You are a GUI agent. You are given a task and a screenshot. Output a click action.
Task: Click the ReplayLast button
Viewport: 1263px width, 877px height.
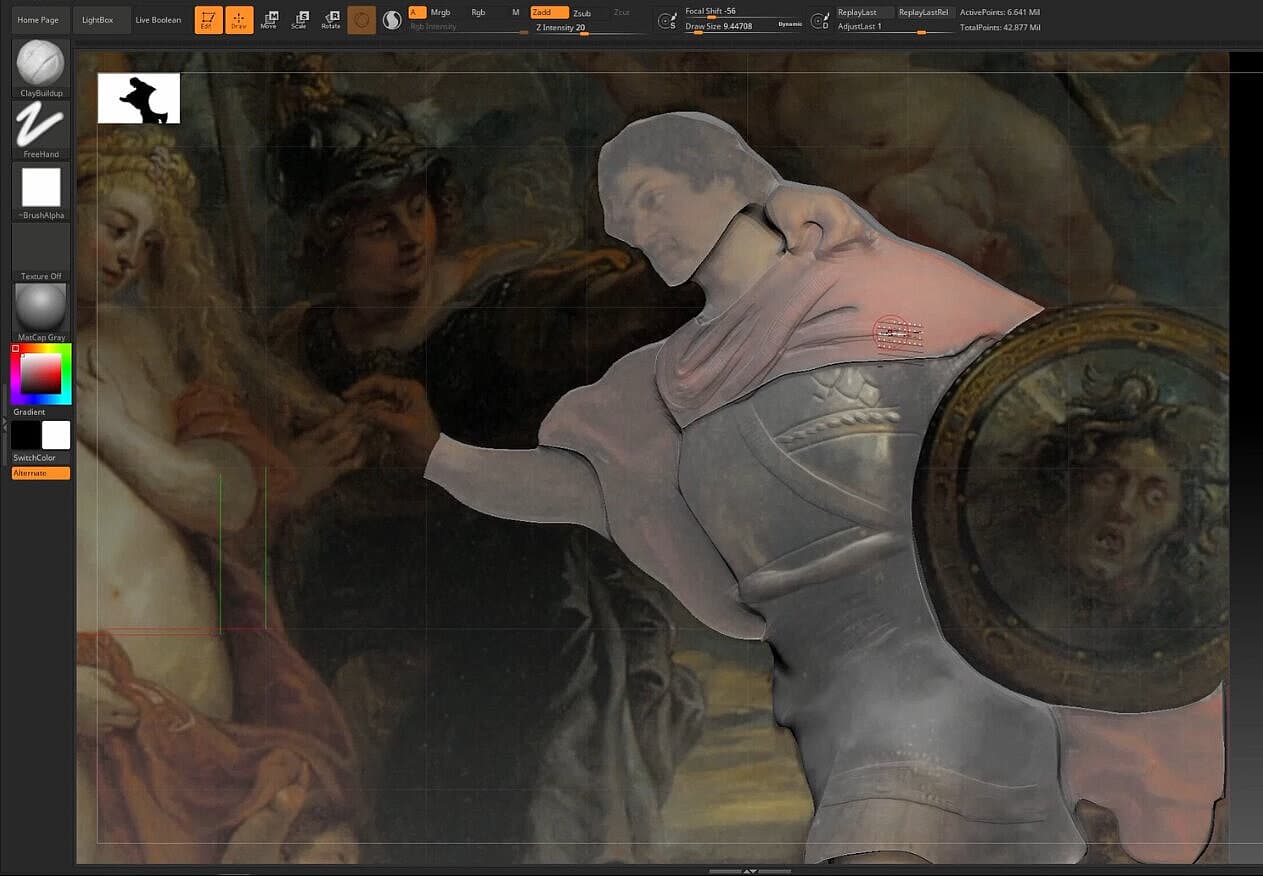(858, 12)
